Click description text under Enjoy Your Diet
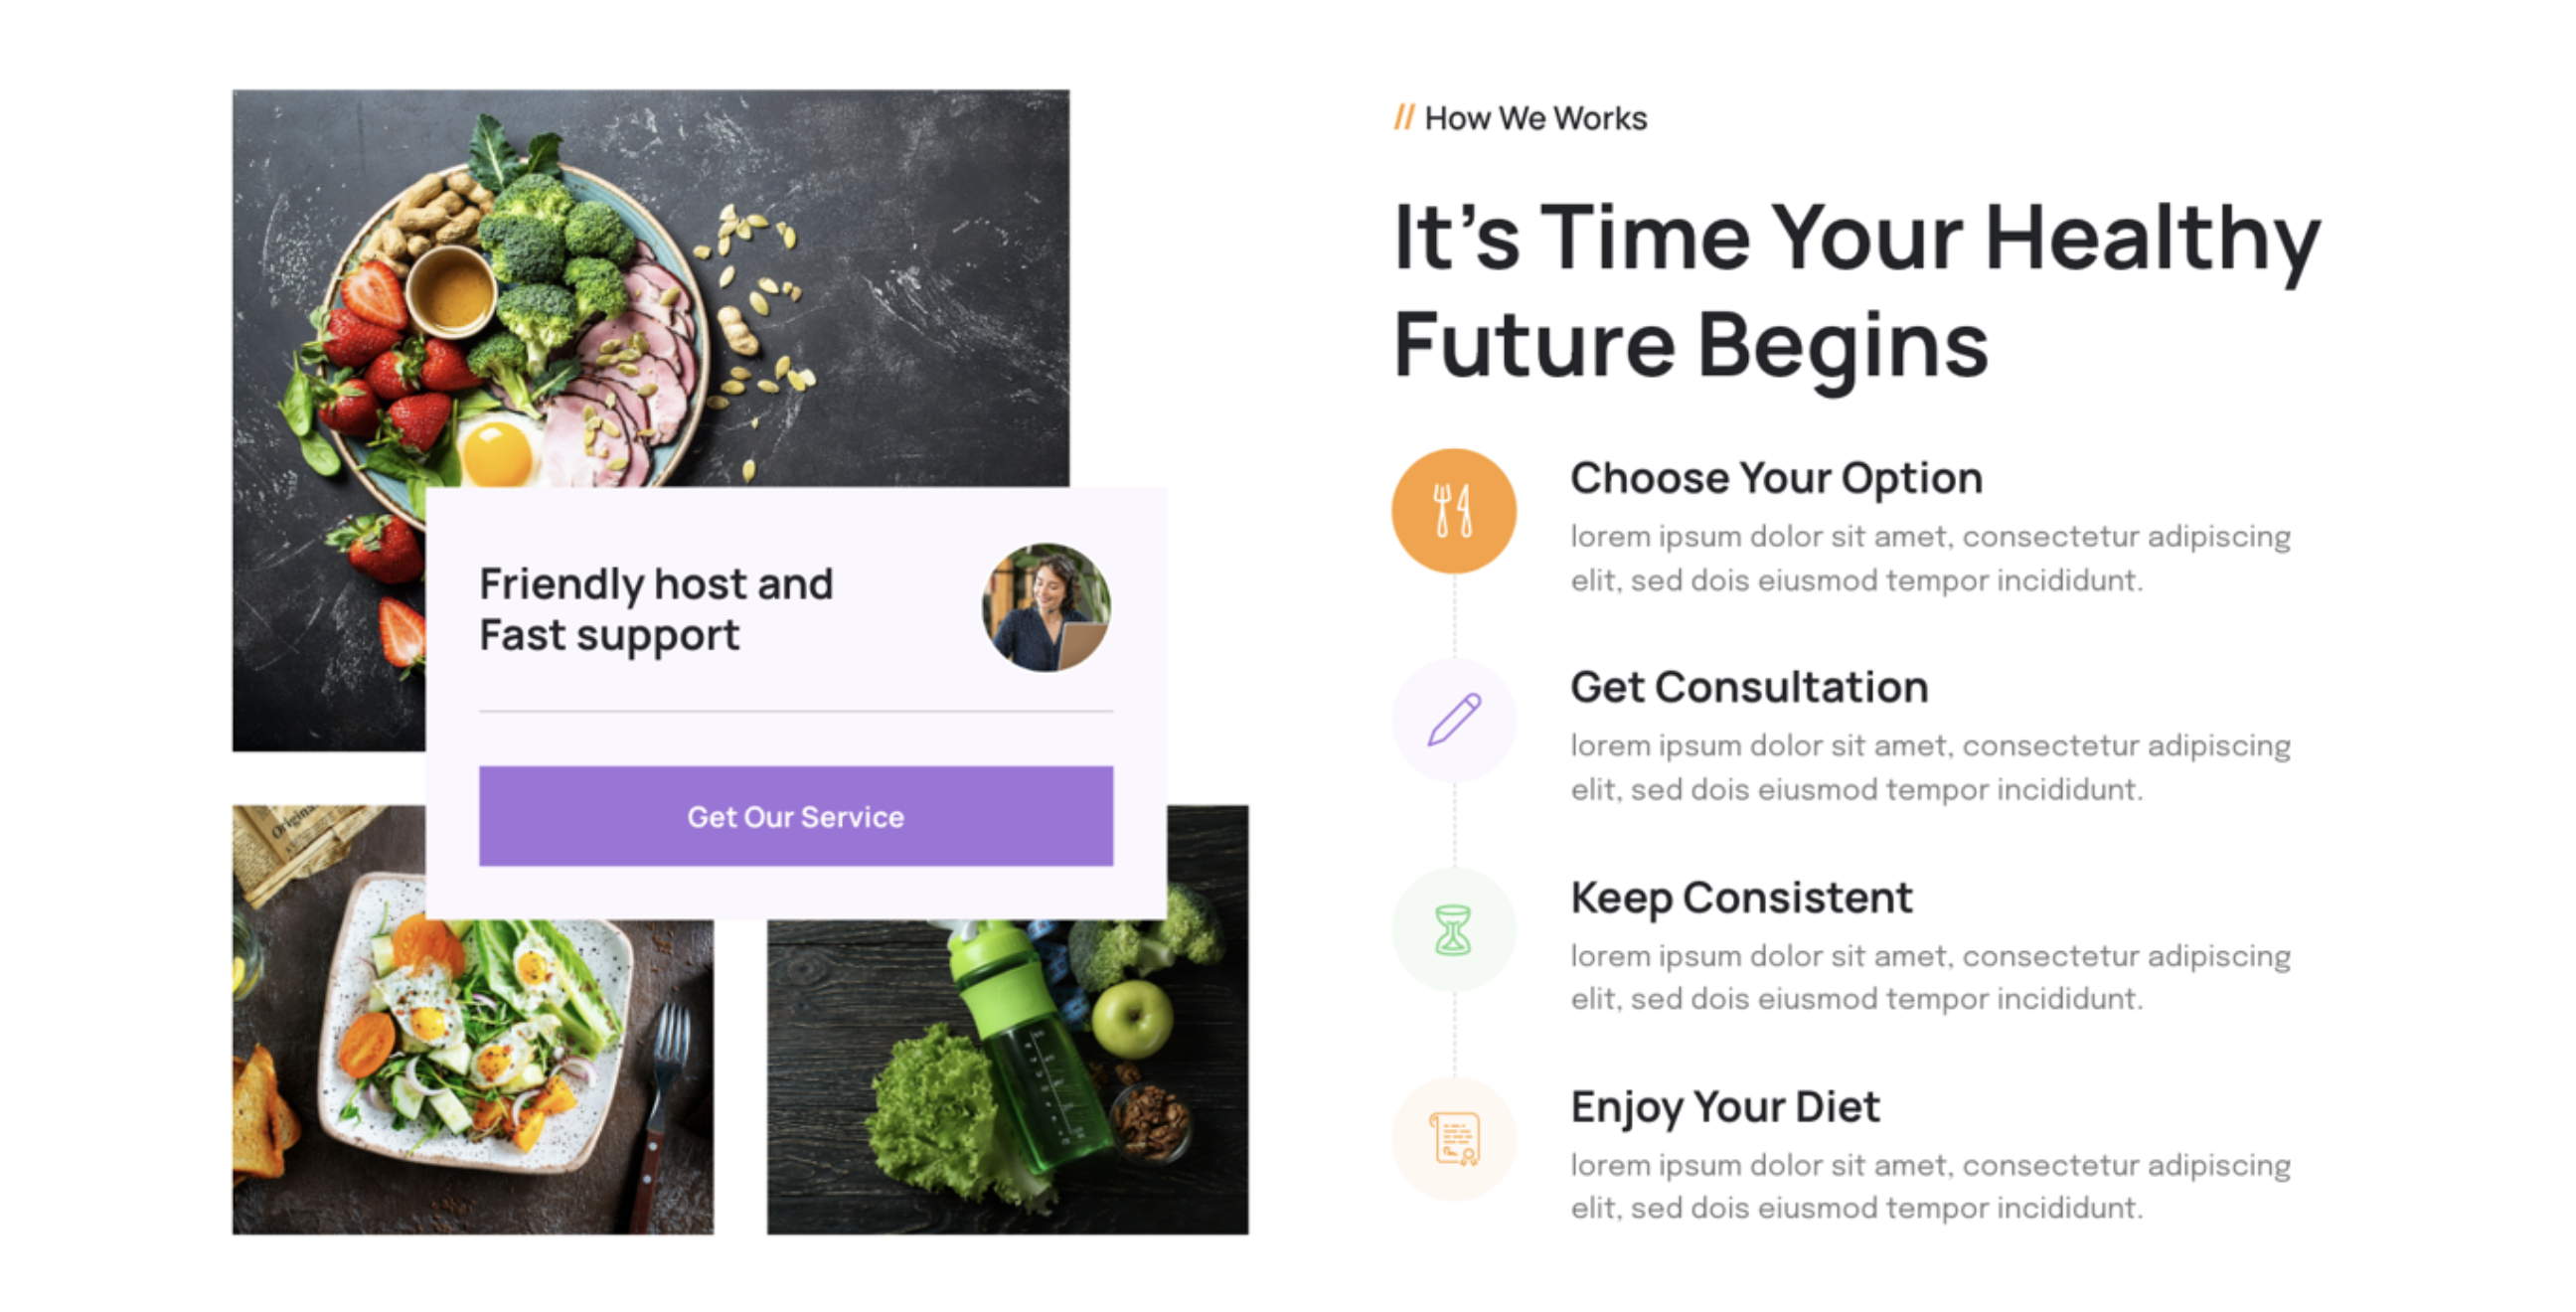The height and width of the screenshot is (1312, 2576). coord(1930,1186)
